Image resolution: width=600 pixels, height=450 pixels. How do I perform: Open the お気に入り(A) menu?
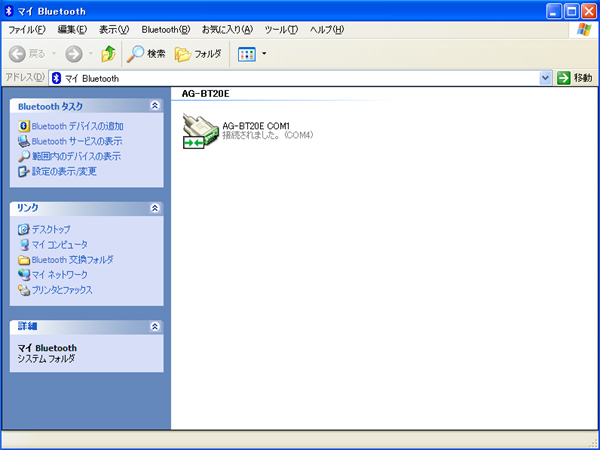(227, 29)
